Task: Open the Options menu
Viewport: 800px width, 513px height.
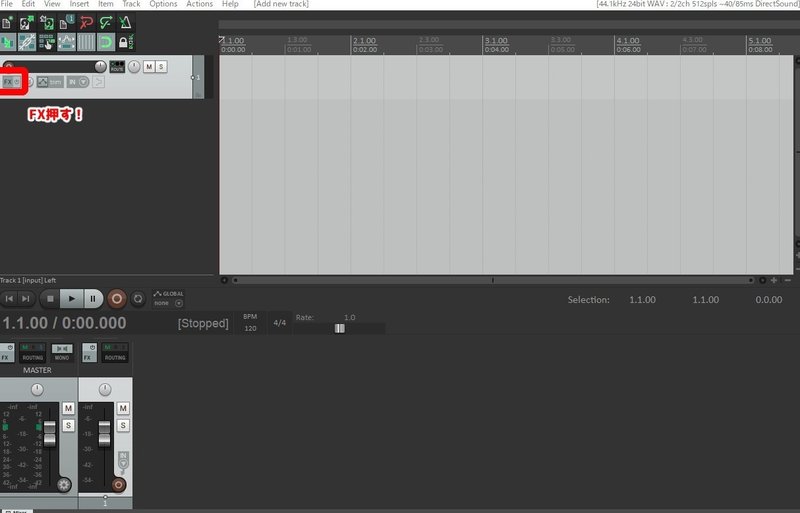Action: coord(163,4)
